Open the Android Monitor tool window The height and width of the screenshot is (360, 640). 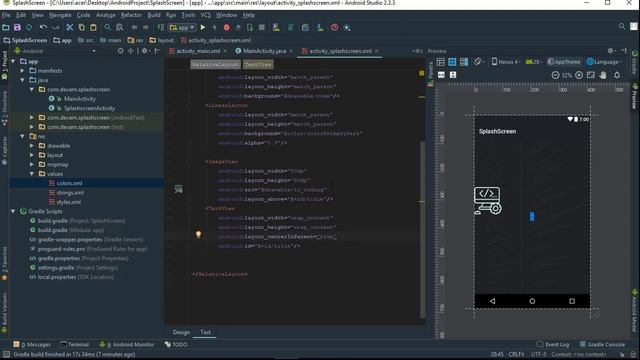point(127,344)
